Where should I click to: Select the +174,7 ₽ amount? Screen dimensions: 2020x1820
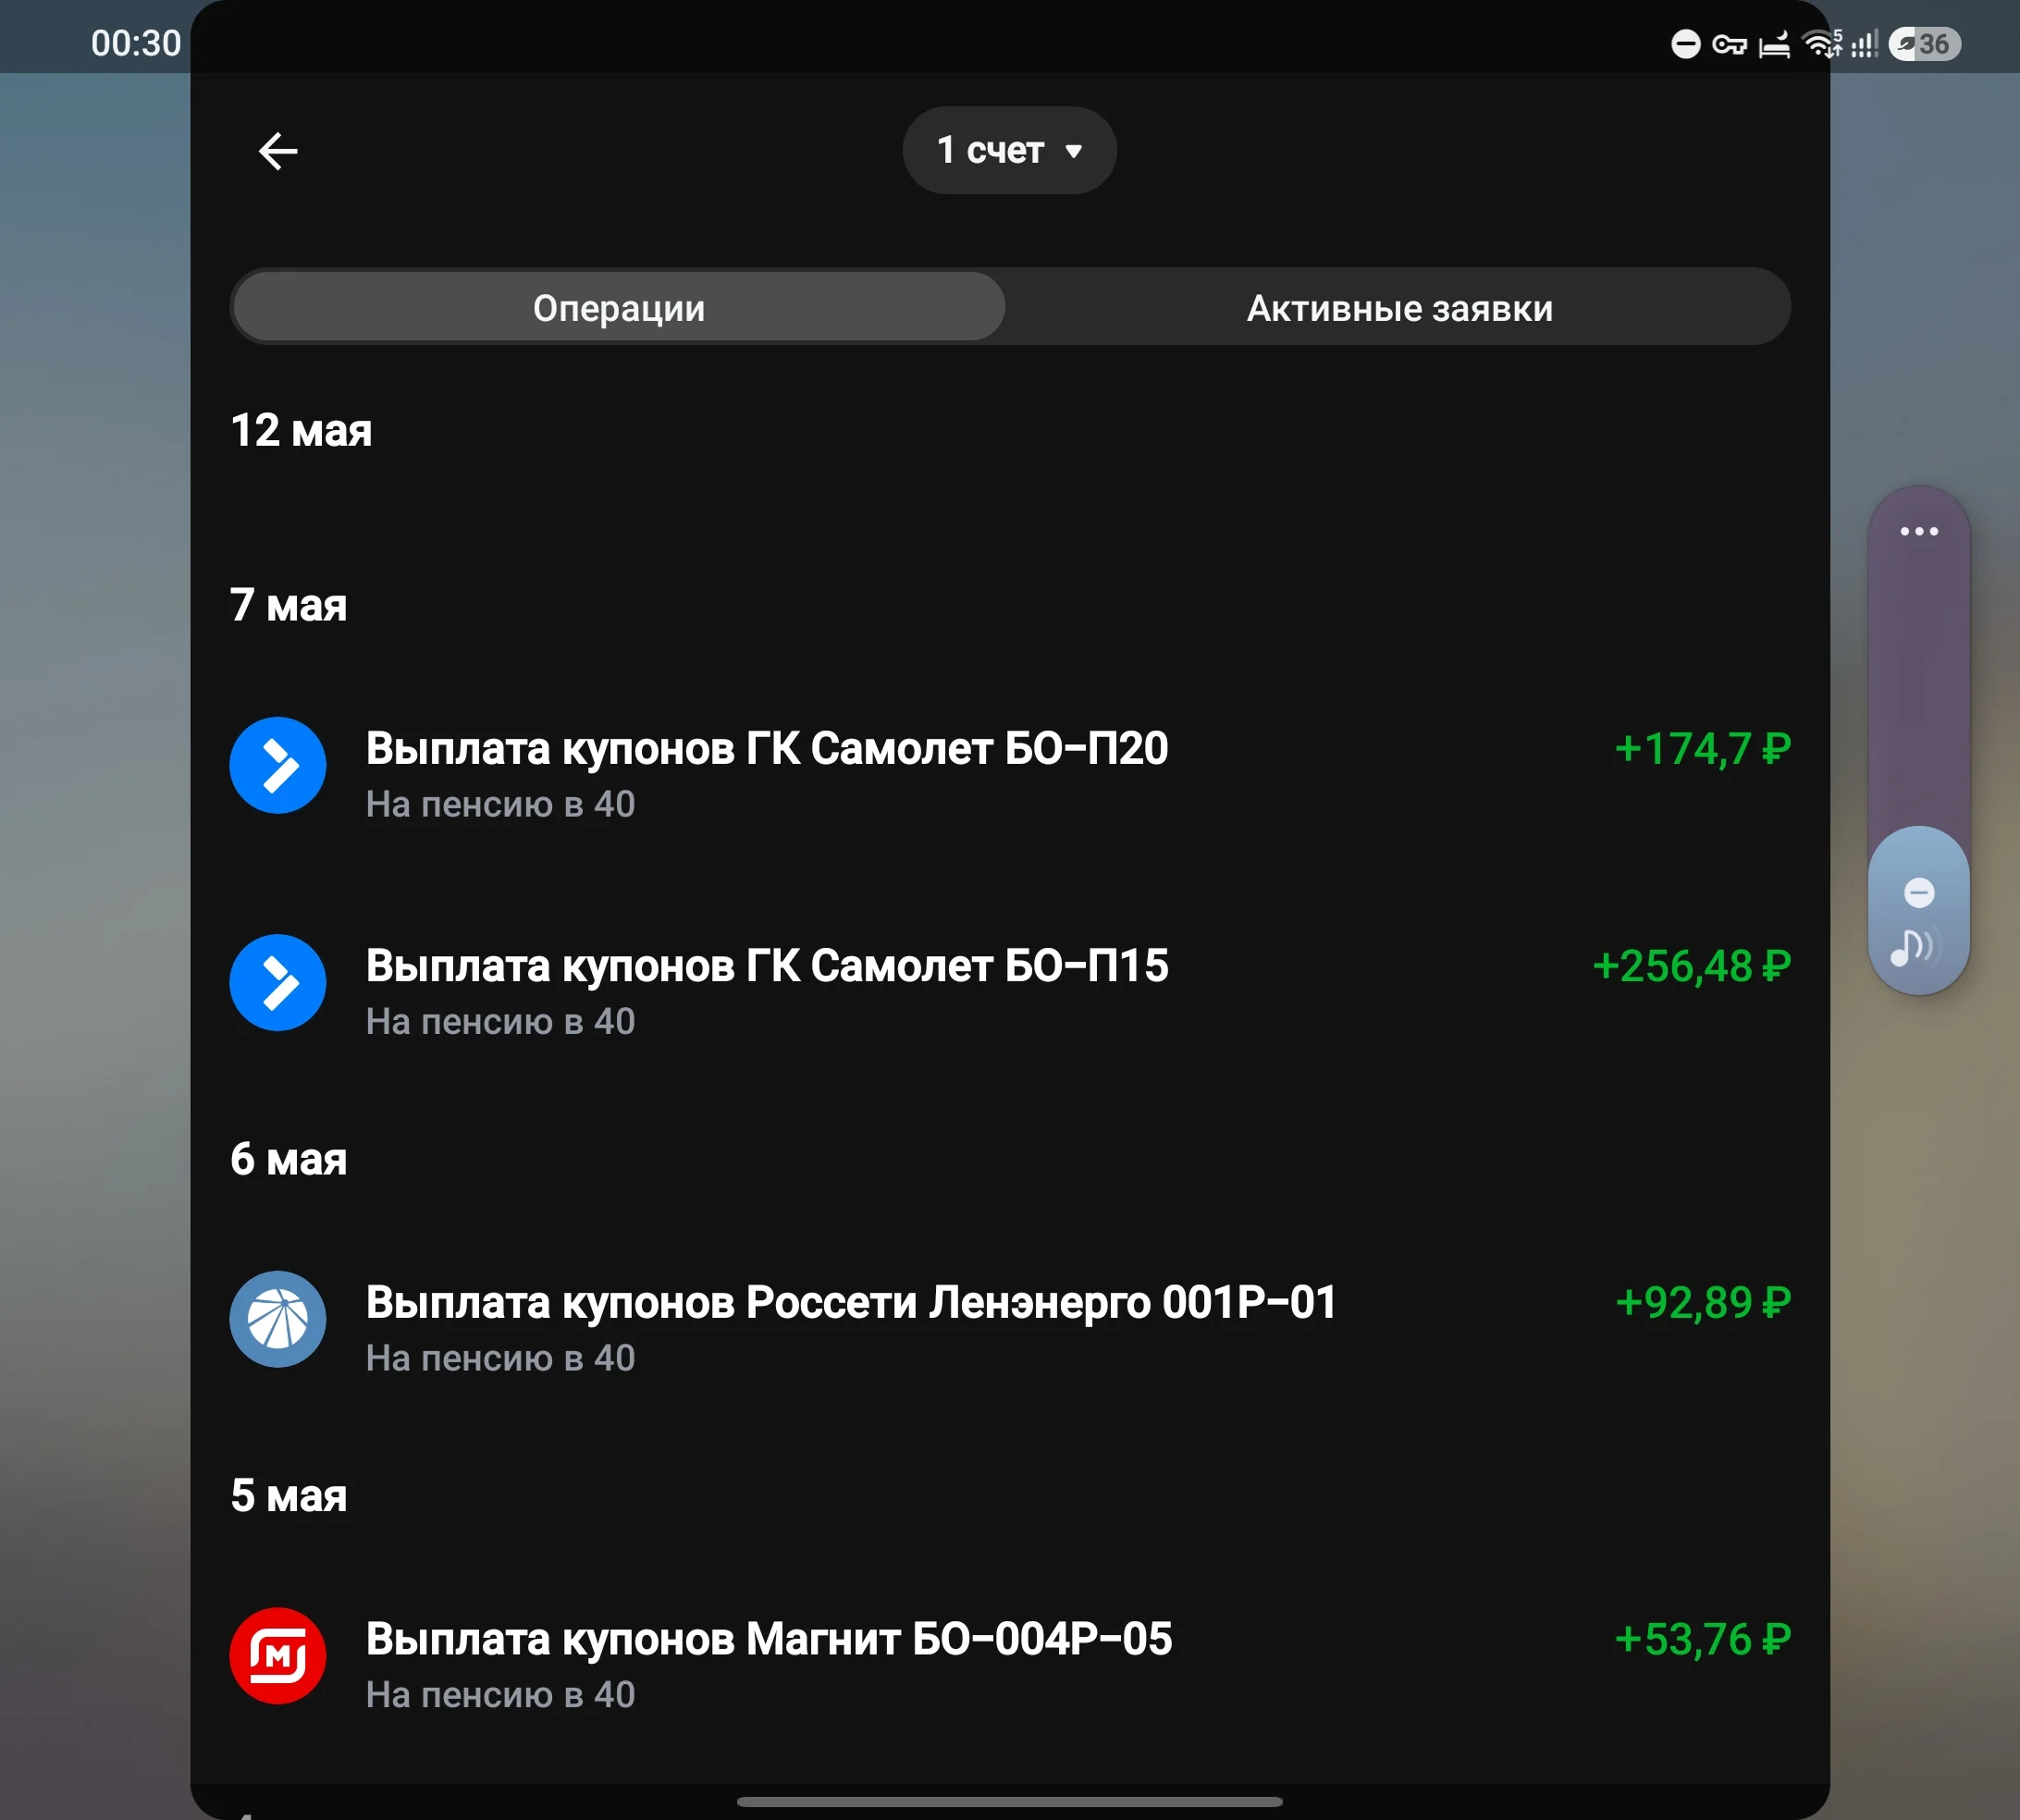(x=1702, y=748)
